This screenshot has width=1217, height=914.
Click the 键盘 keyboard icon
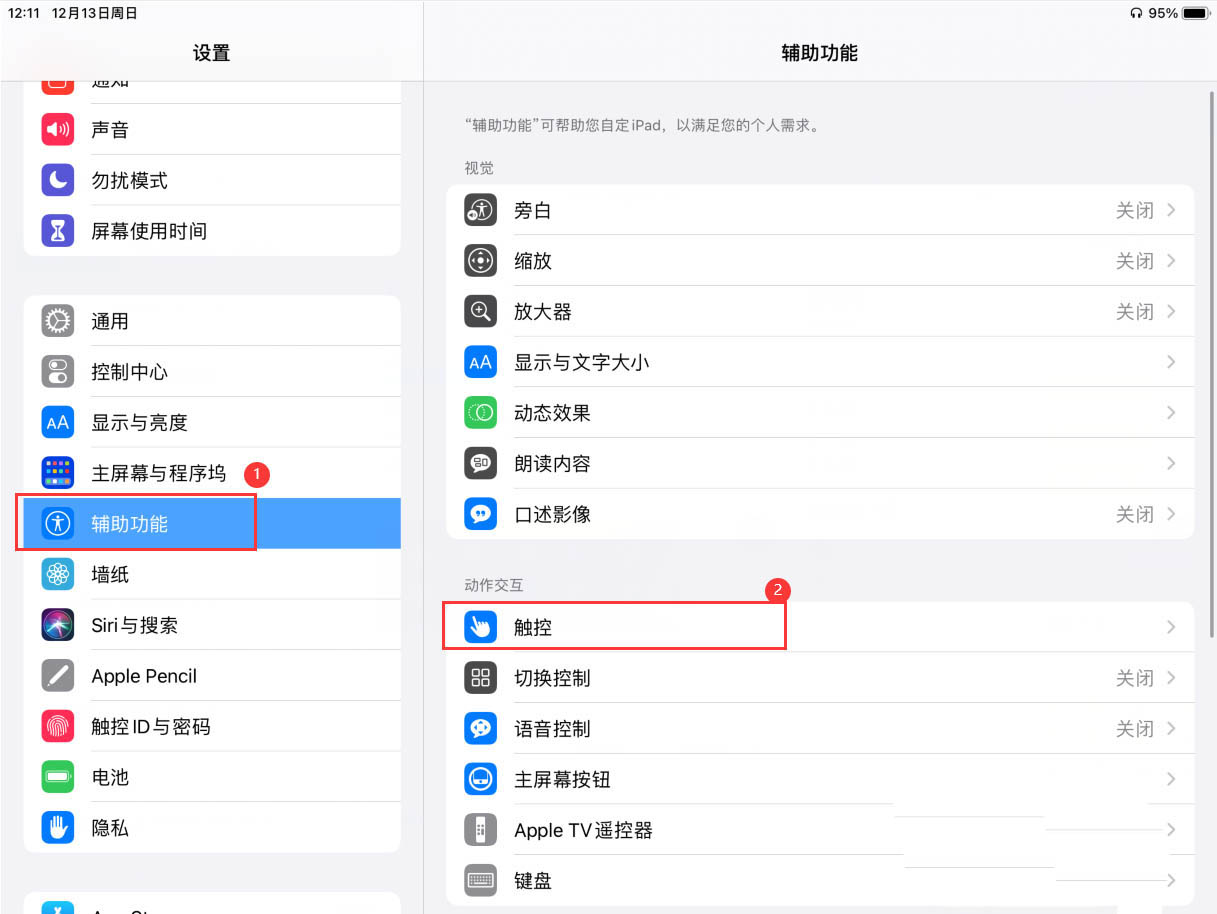click(480, 880)
